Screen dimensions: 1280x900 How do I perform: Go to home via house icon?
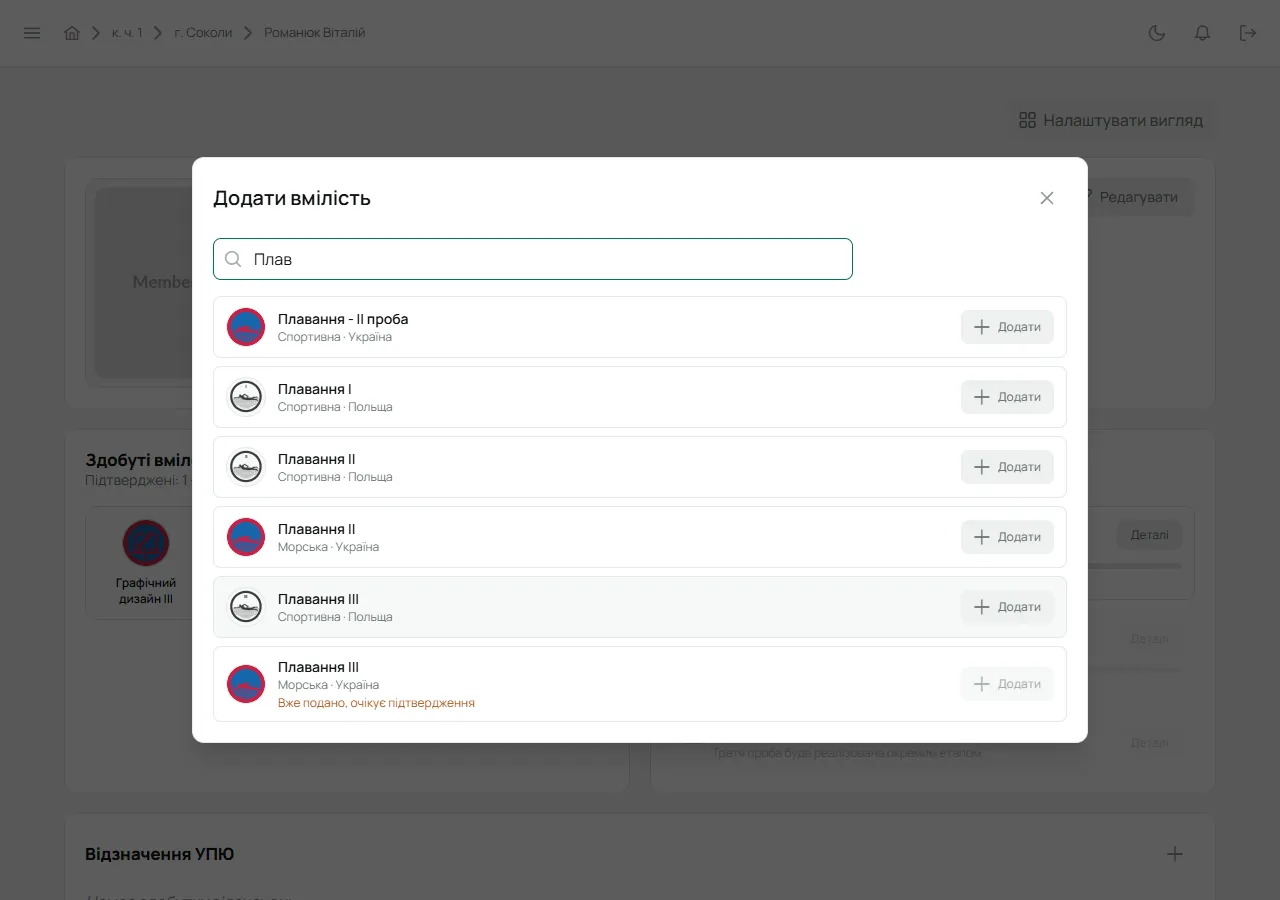[72, 33]
